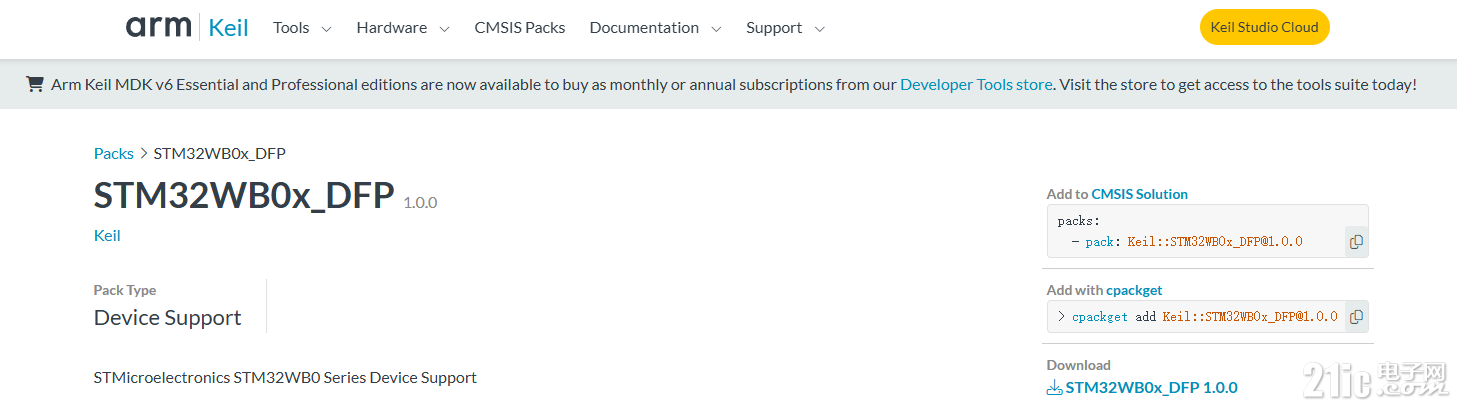
Task: Click the shopping cart icon in banner
Action: coord(35,84)
